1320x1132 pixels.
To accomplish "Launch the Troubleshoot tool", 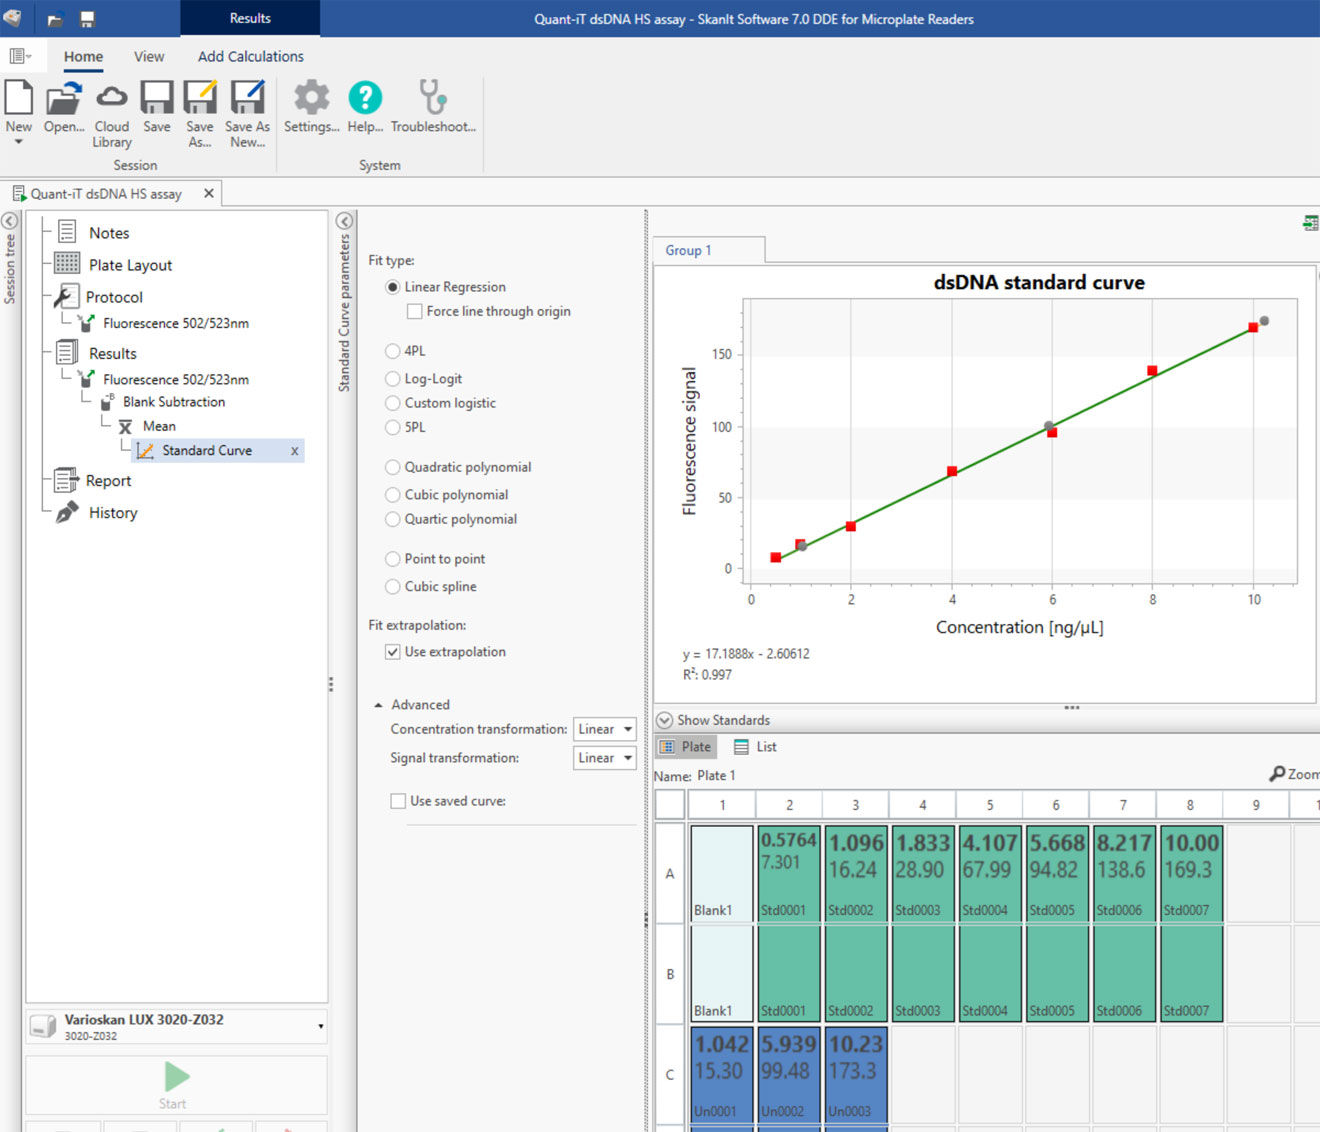I will (432, 100).
